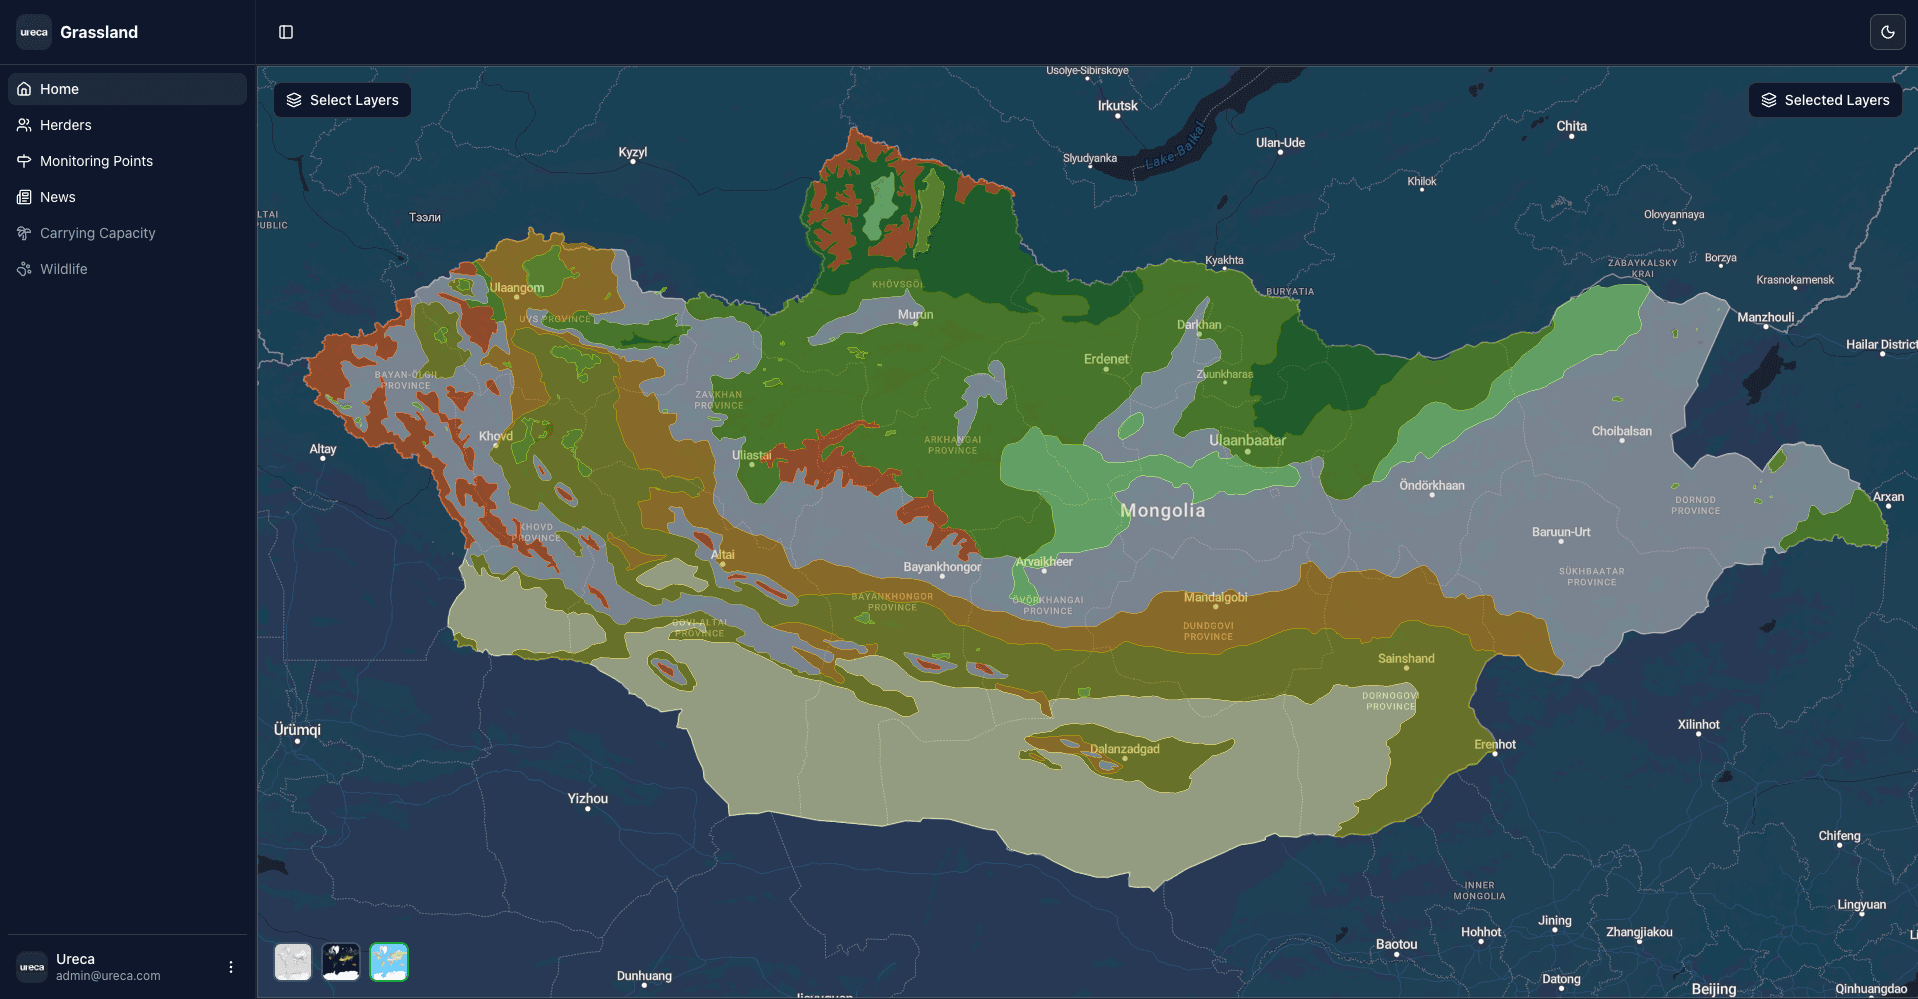Open Monitoring Points in the sidebar
The height and width of the screenshot is (999, 1918).
click(127, 161)
